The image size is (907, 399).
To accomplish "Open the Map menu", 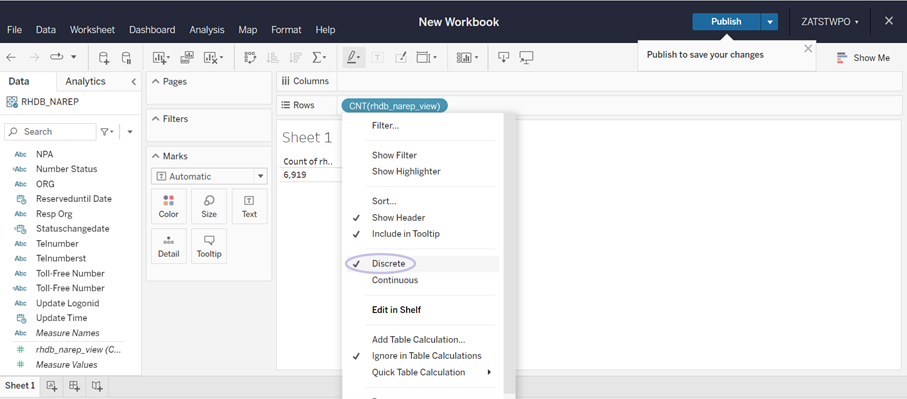I will pos(248,29).
